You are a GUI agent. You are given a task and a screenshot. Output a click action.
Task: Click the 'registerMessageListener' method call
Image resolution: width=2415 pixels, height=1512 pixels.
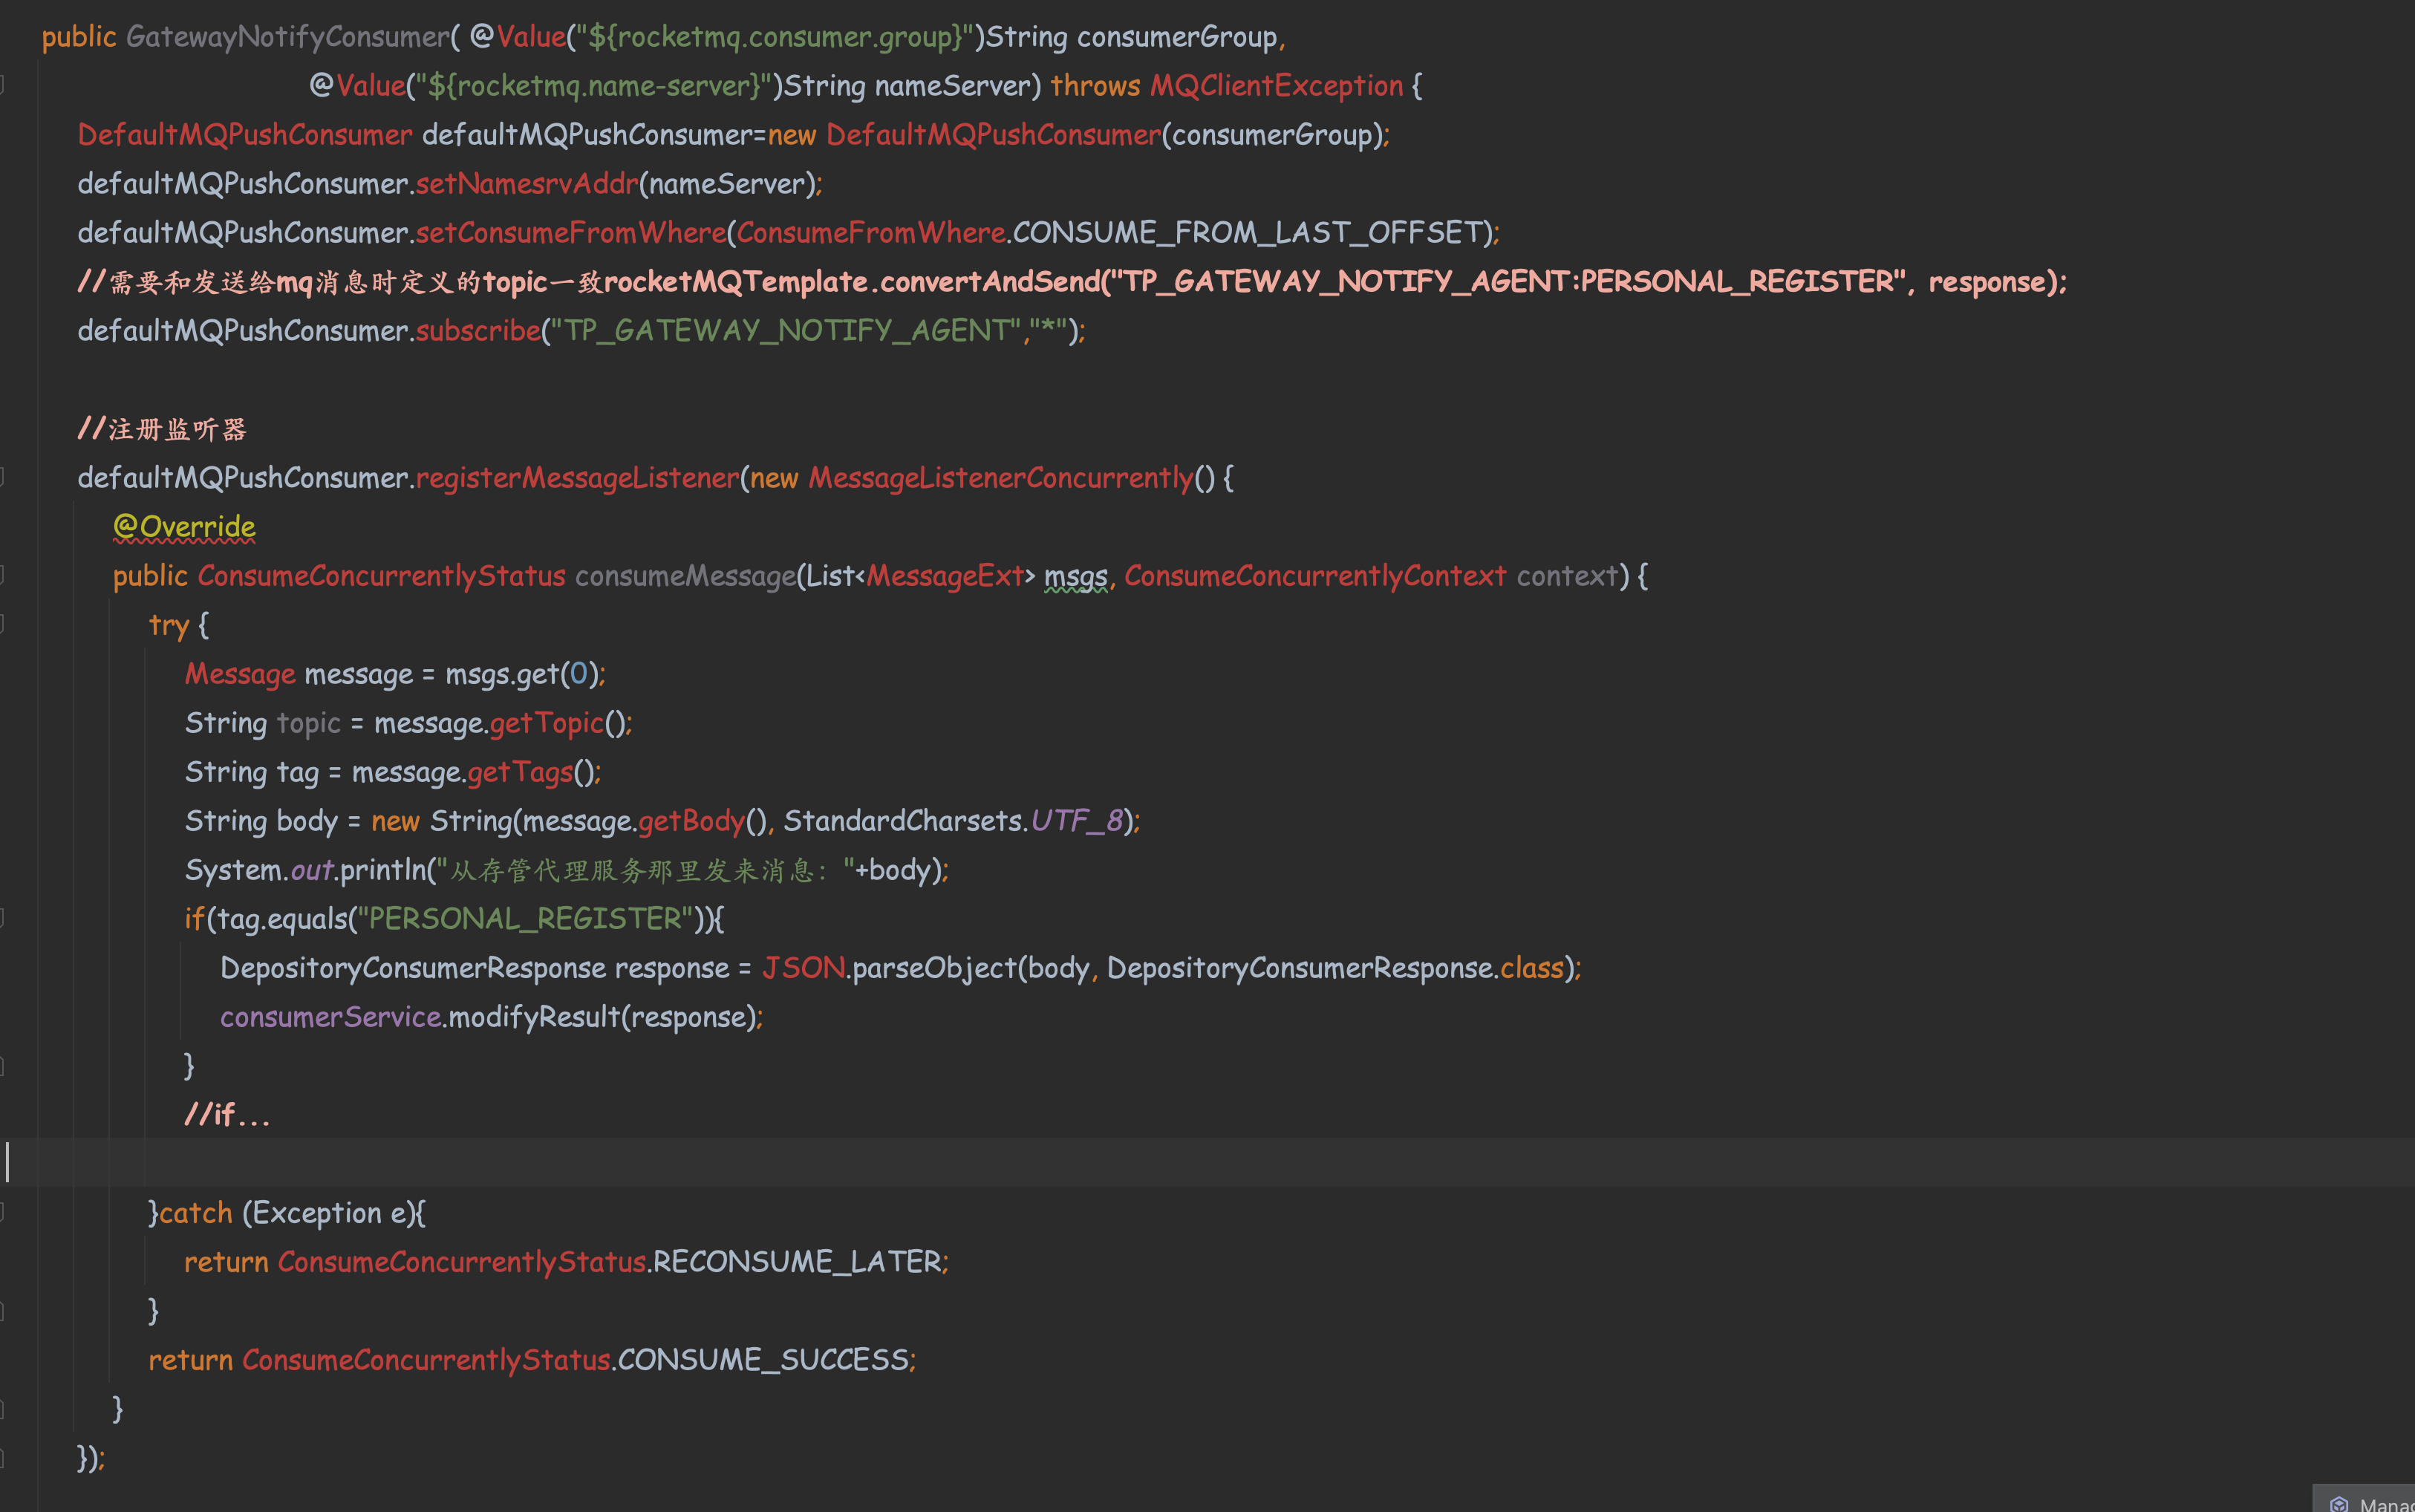[x=577, y=479]
